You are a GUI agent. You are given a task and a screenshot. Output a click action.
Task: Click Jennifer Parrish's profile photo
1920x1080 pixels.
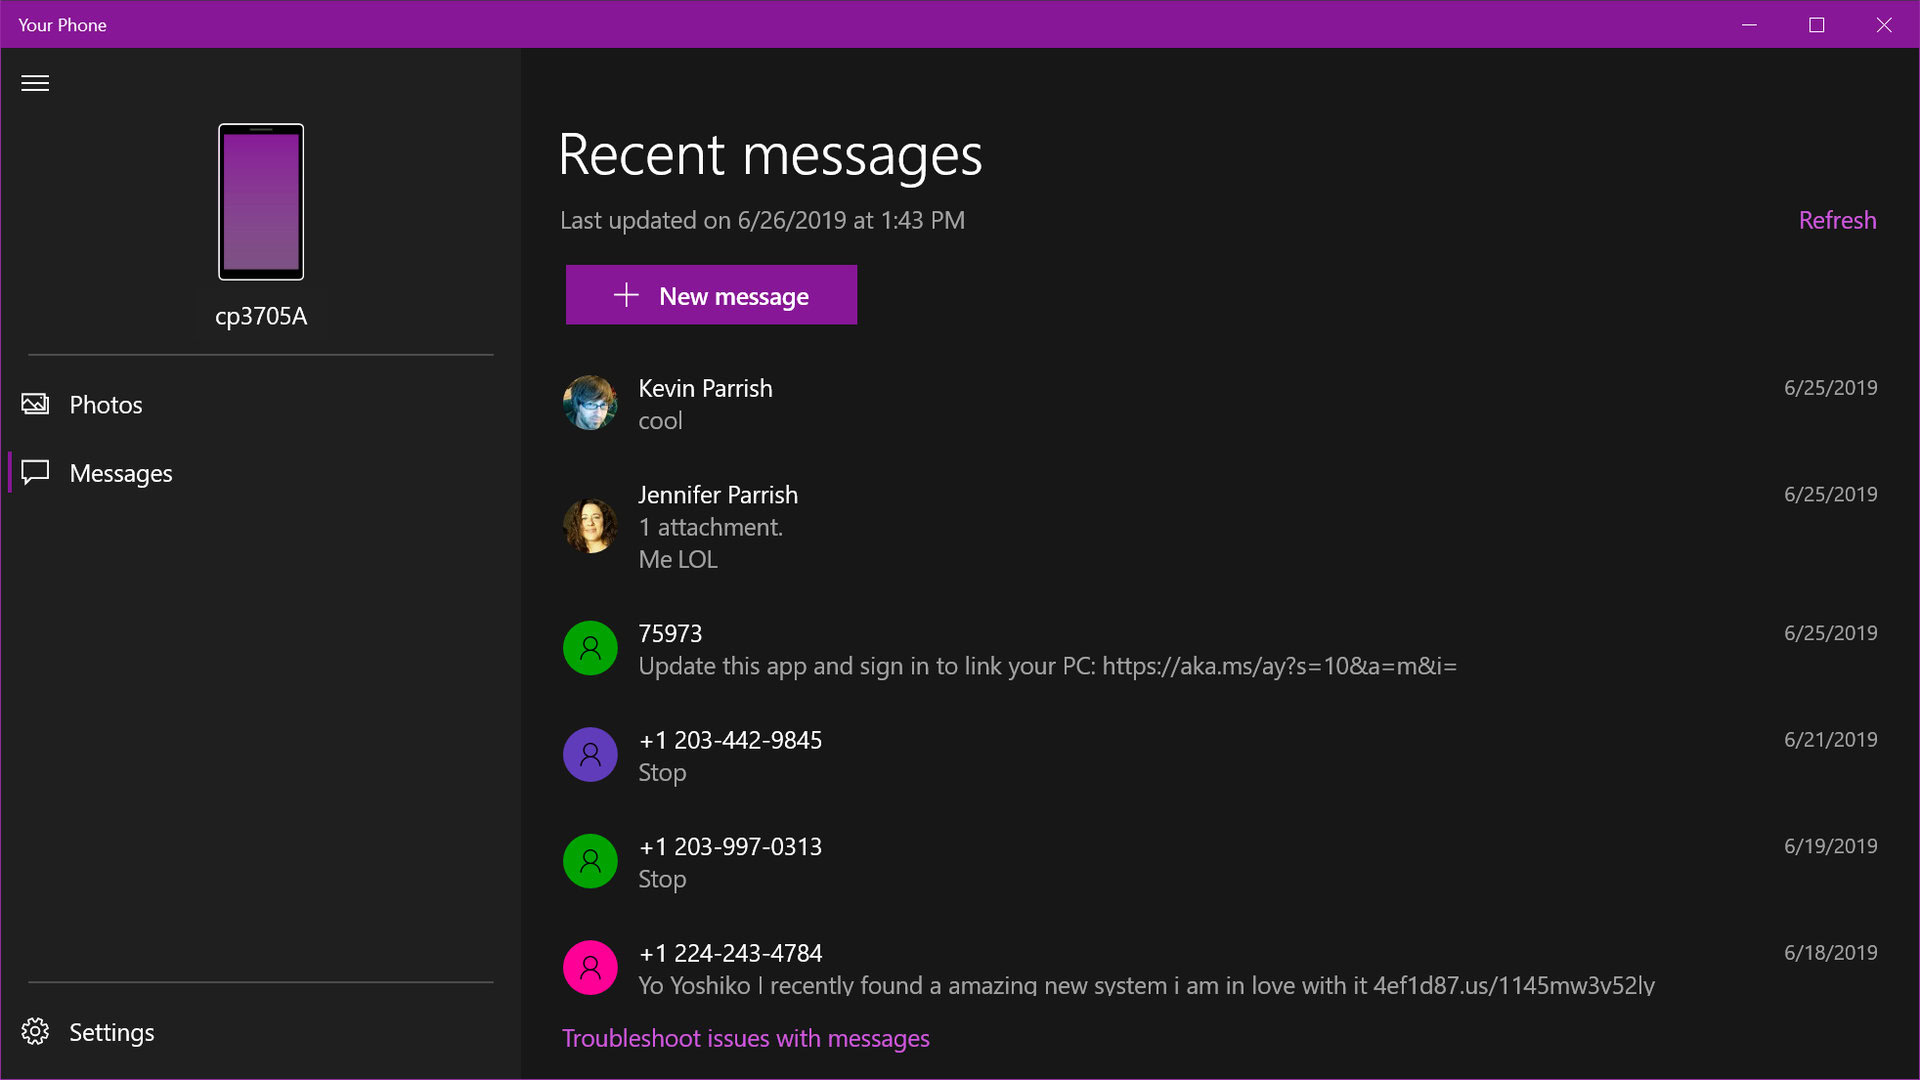pyautogui.click(x=590, y=526)
